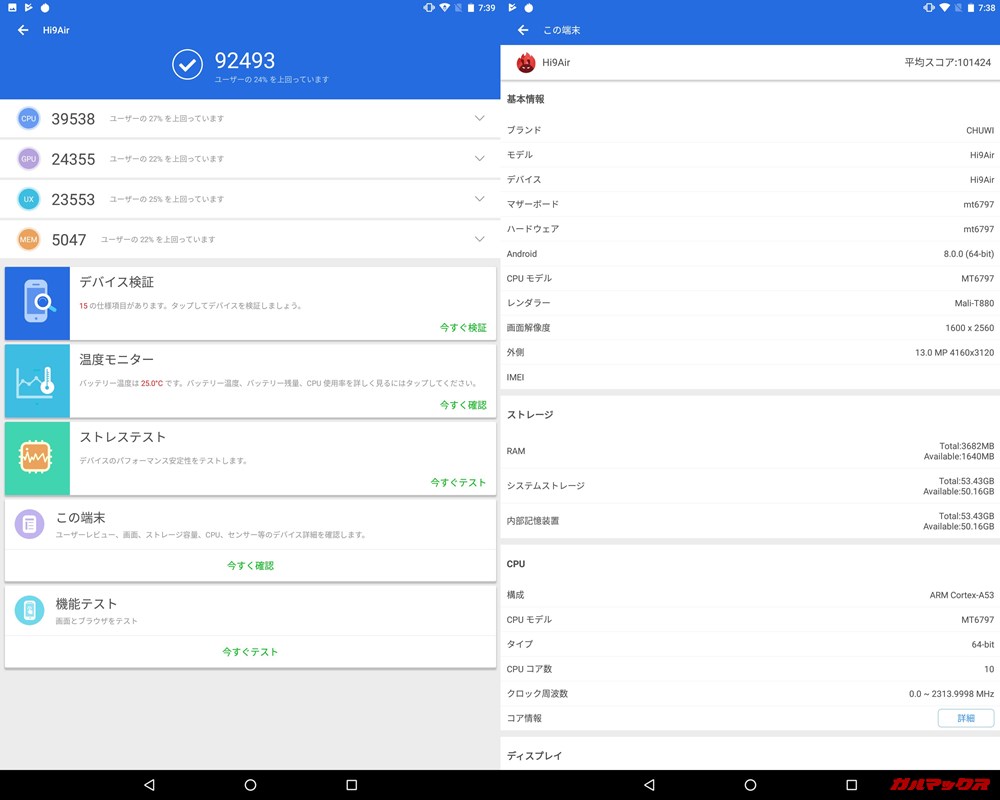
Task: Click the AnTuTu logo beside Hi9Air
Action: 524,62
